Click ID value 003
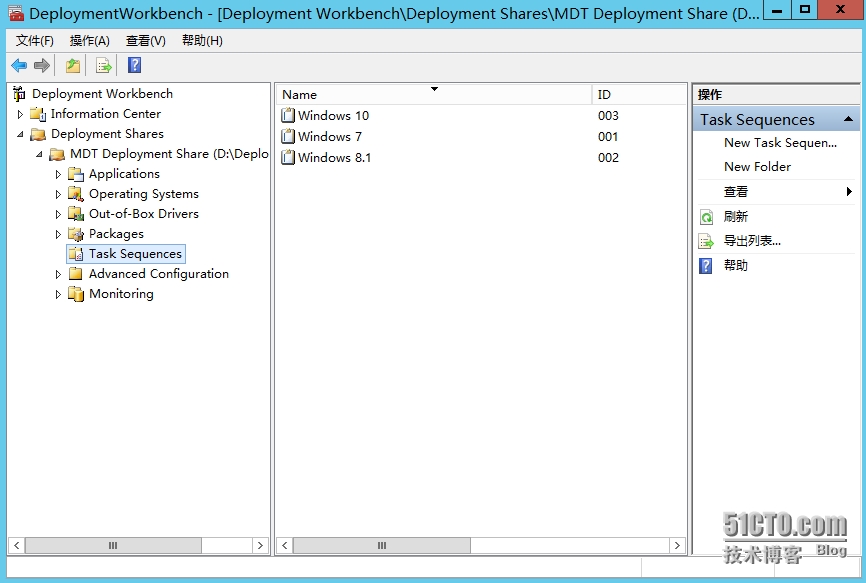The height and width of the screenshot is (583, 866). 608,115
